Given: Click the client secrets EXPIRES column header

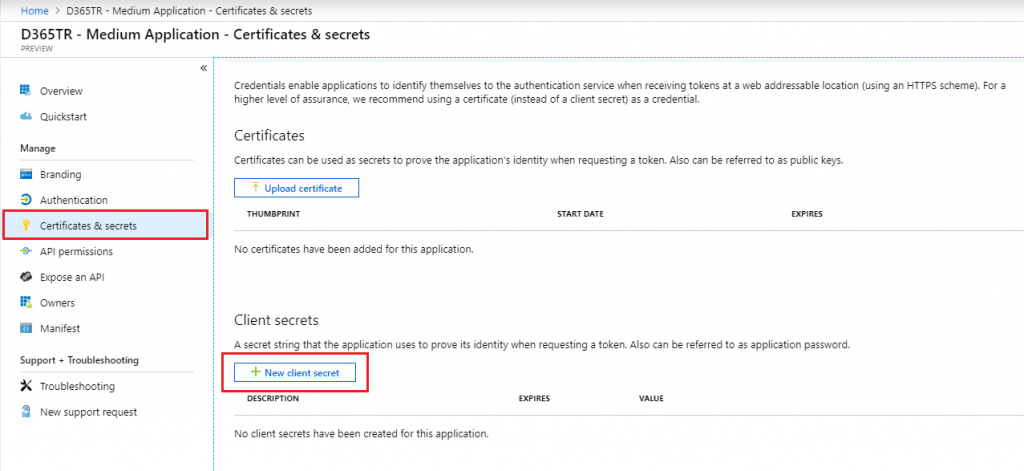Looking at the screenshot, I should point(534,398).
